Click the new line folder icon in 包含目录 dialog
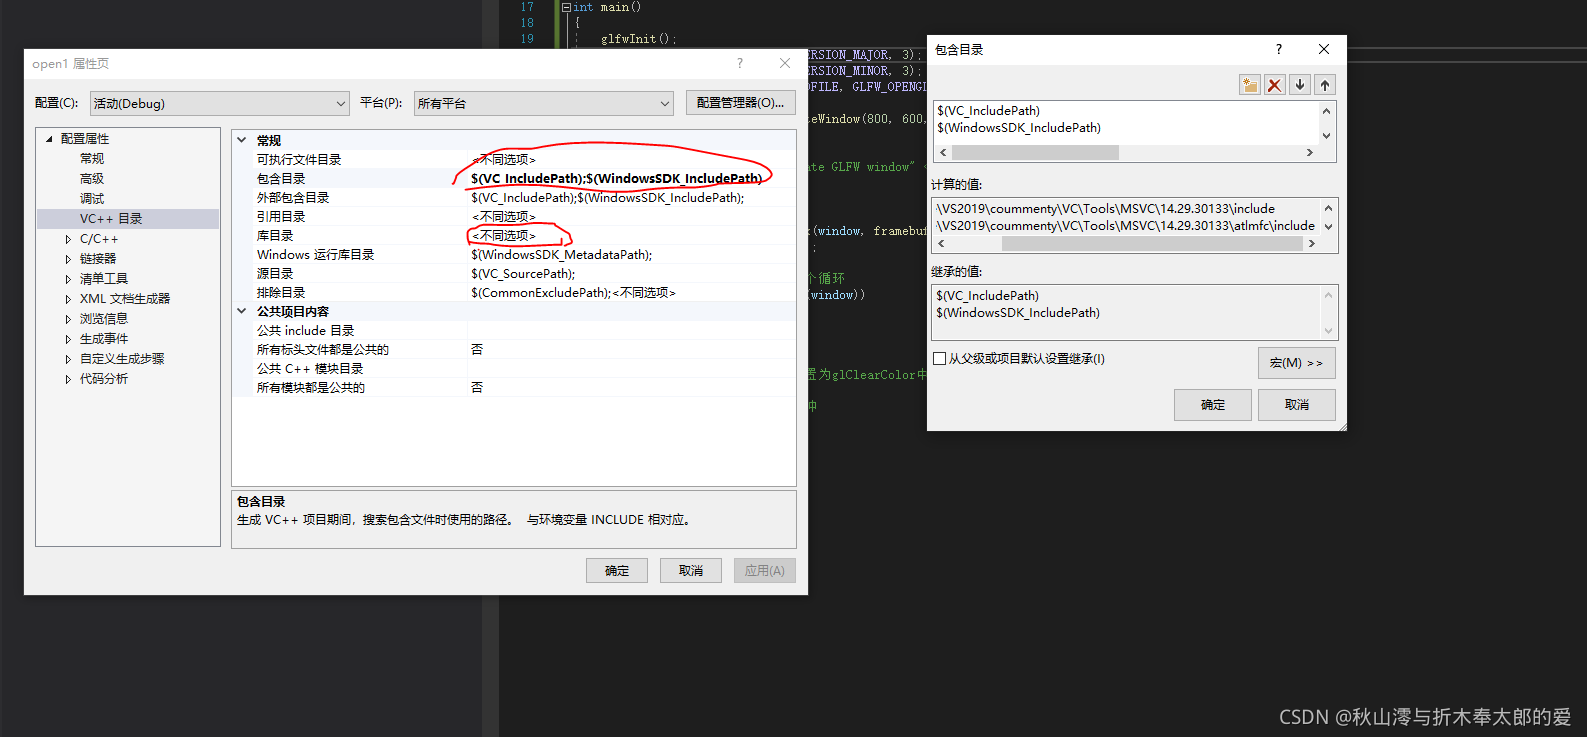Viewport: 1587px width, 737px height. 1250,85
